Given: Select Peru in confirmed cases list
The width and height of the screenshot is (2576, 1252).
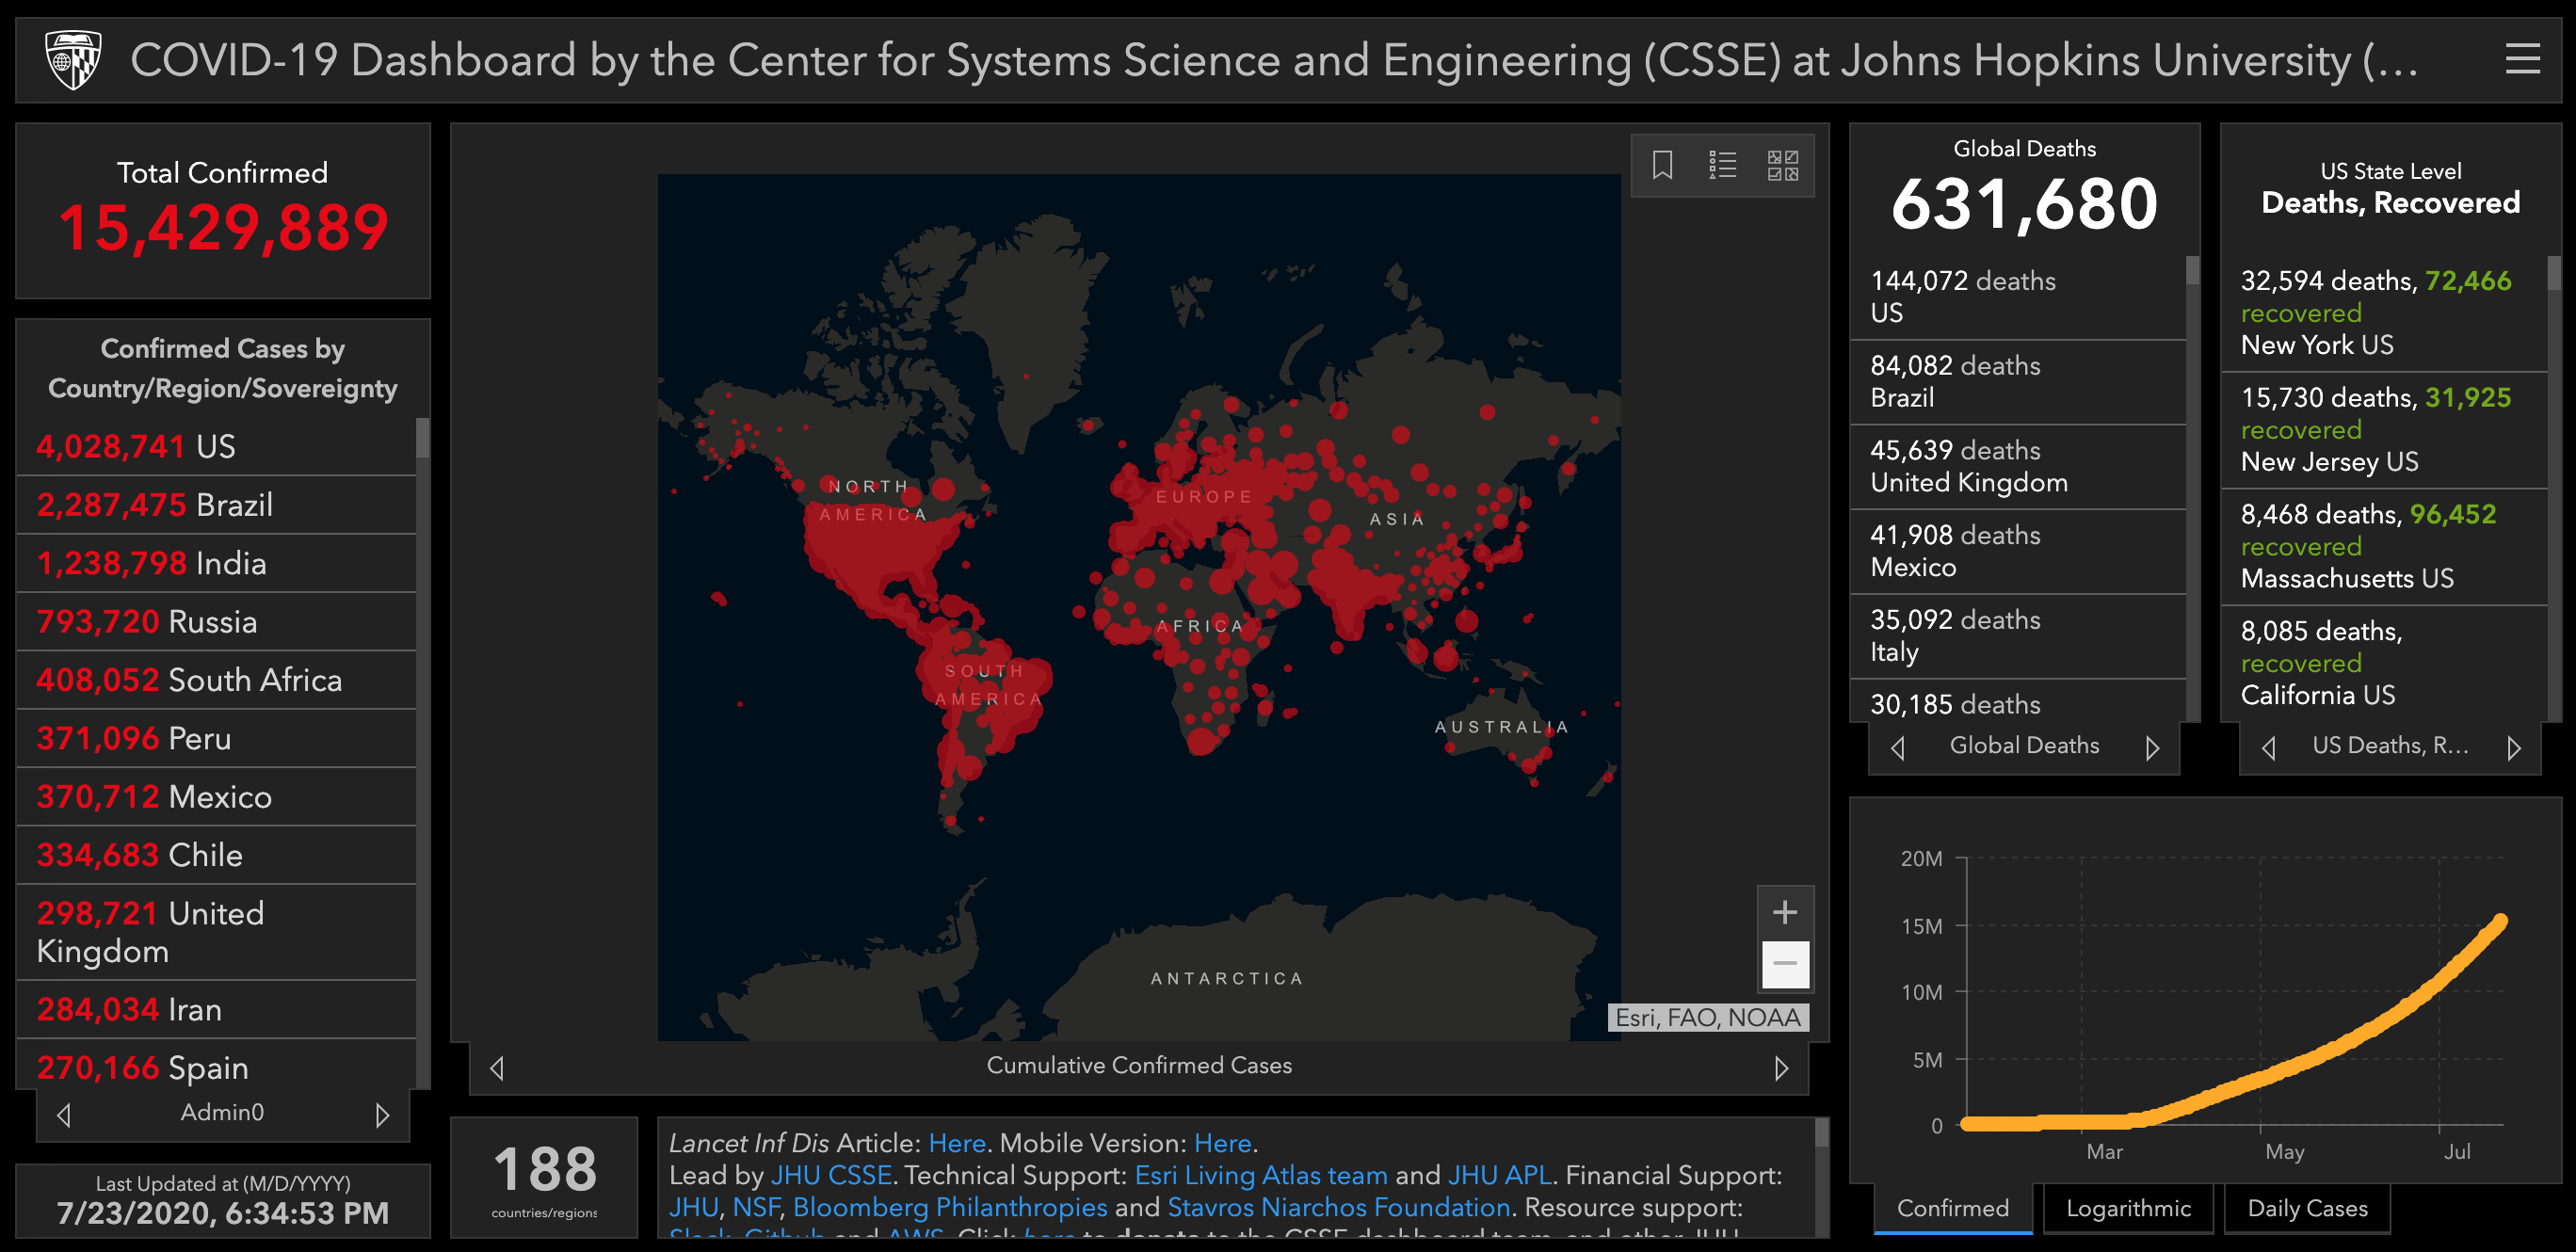Looking at the screenshot, I should click(216, 738).
